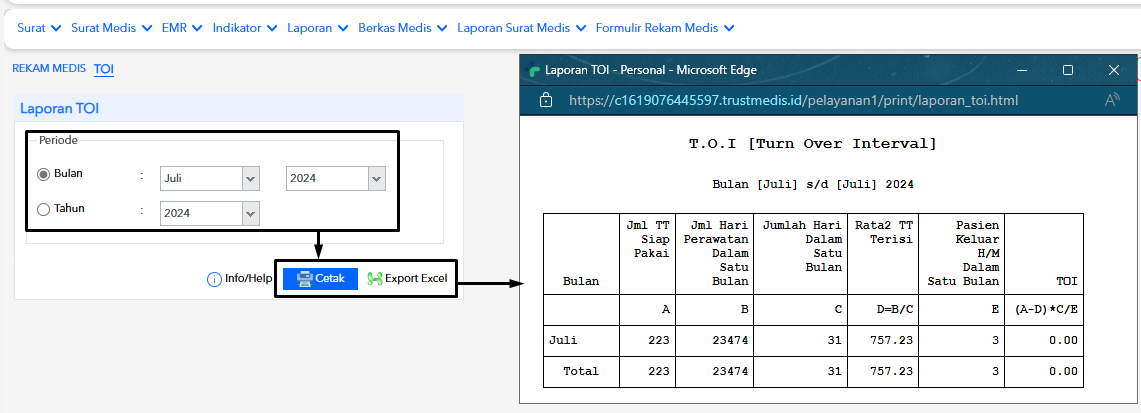The width and height of the screenshot is (1141, 413).
Task: Click the Info/Help circle icon
Action: tap(214, 279)
